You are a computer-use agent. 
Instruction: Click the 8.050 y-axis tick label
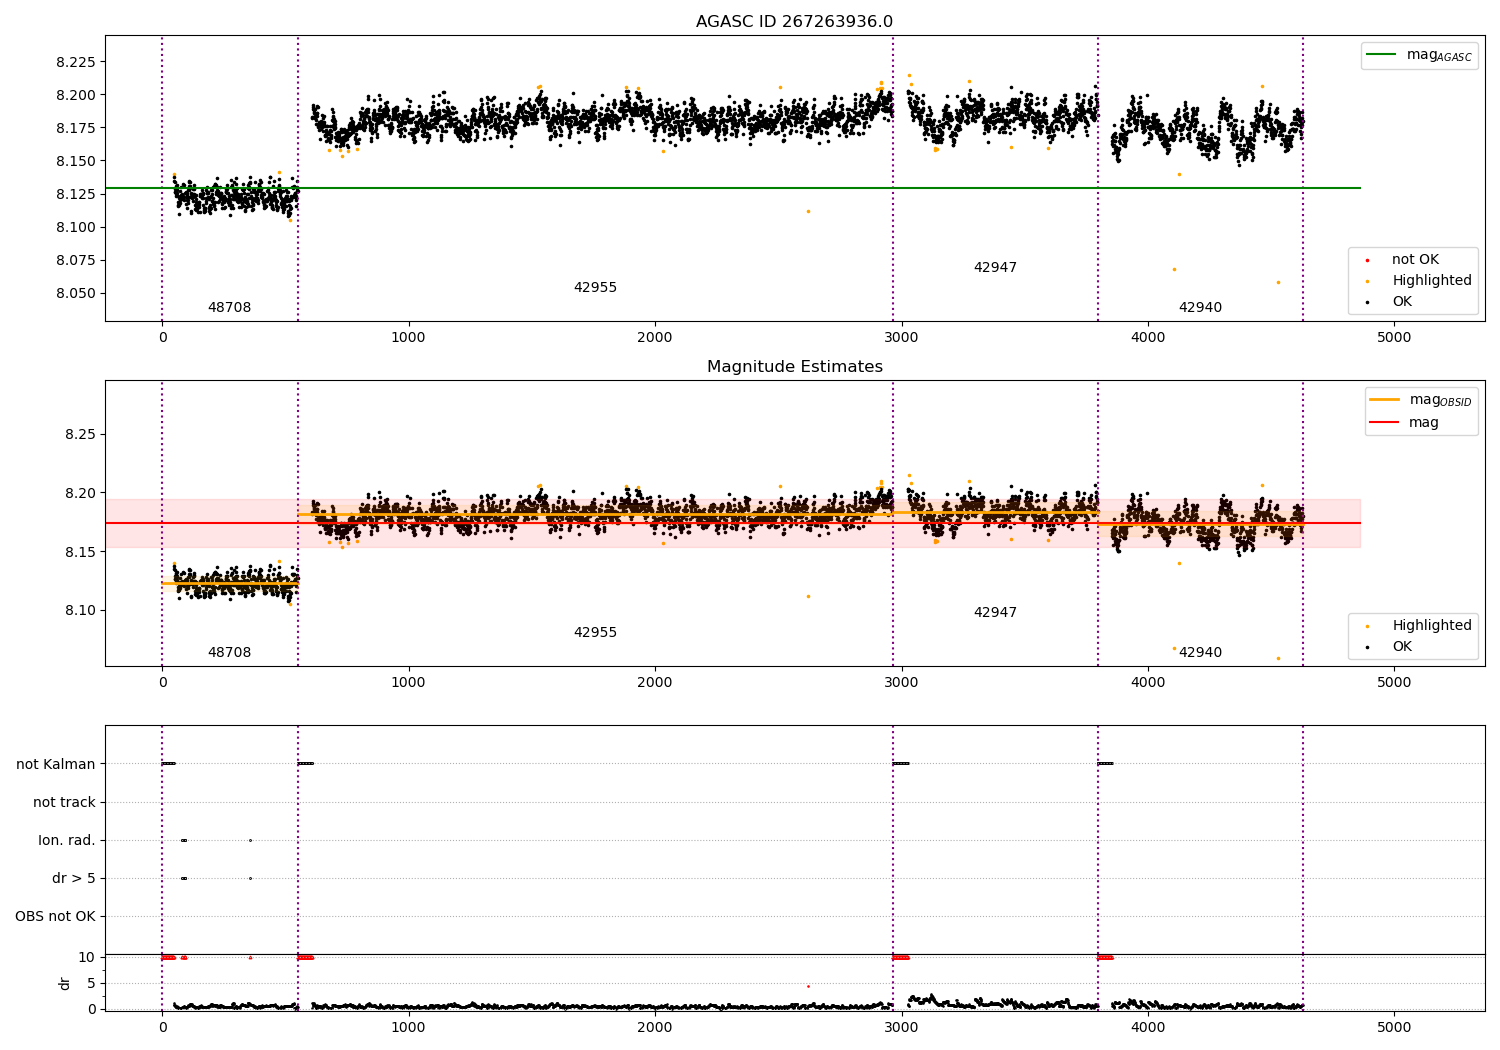coord(76,293)
